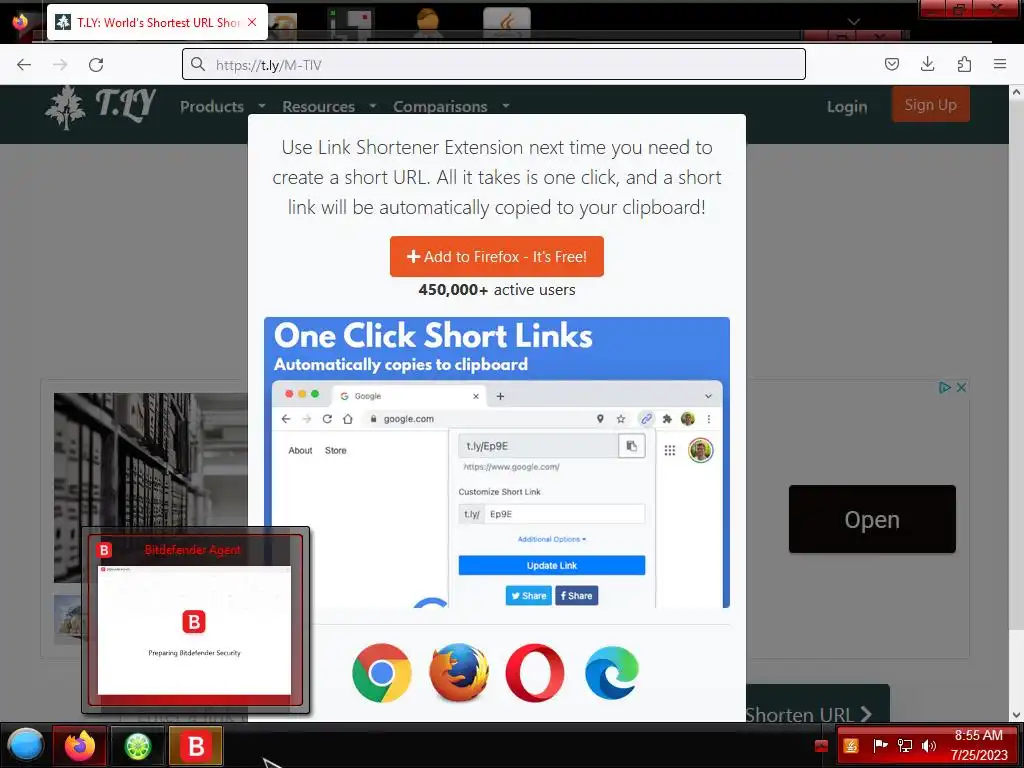Reload the current page

[x=96, y=65]
